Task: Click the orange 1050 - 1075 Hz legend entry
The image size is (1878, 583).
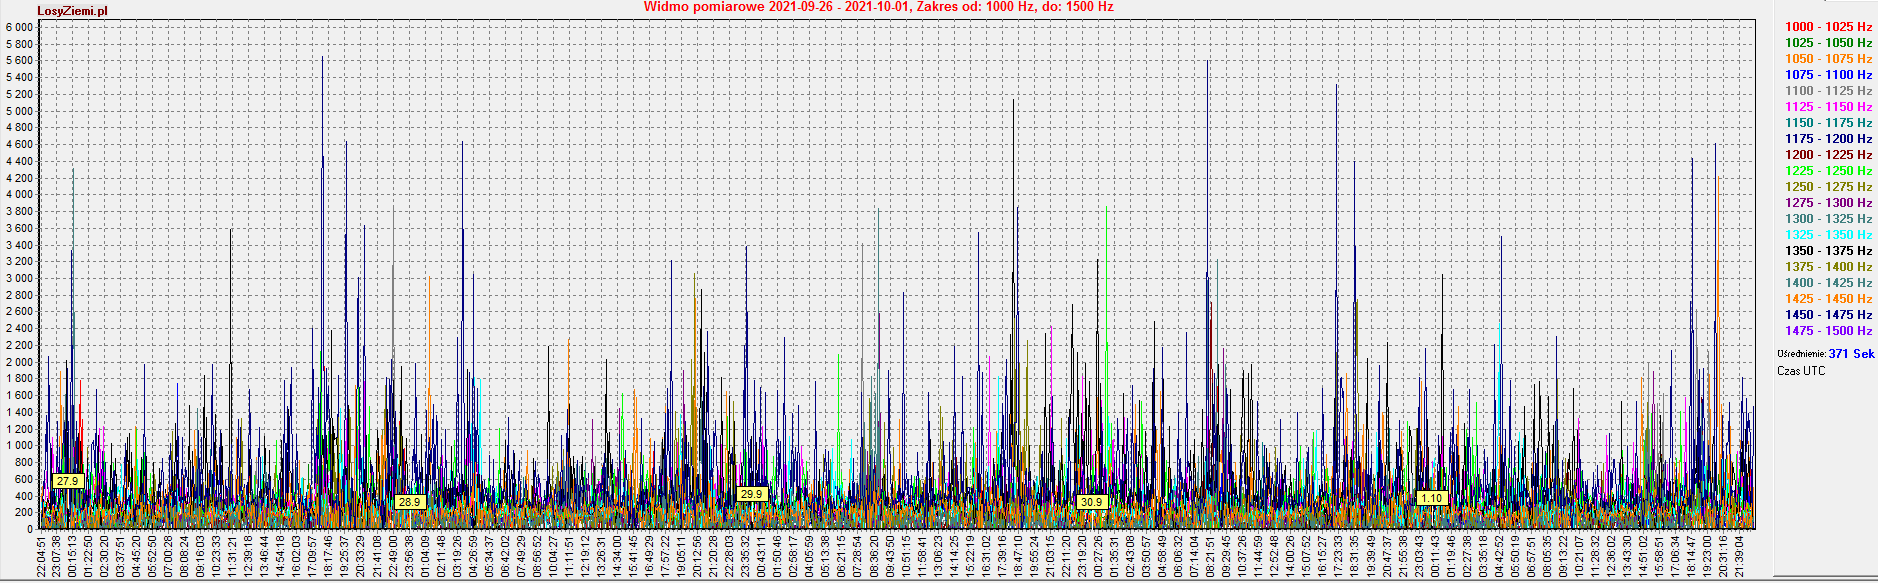Action: pyautogui.click(x=1828, y=59)
